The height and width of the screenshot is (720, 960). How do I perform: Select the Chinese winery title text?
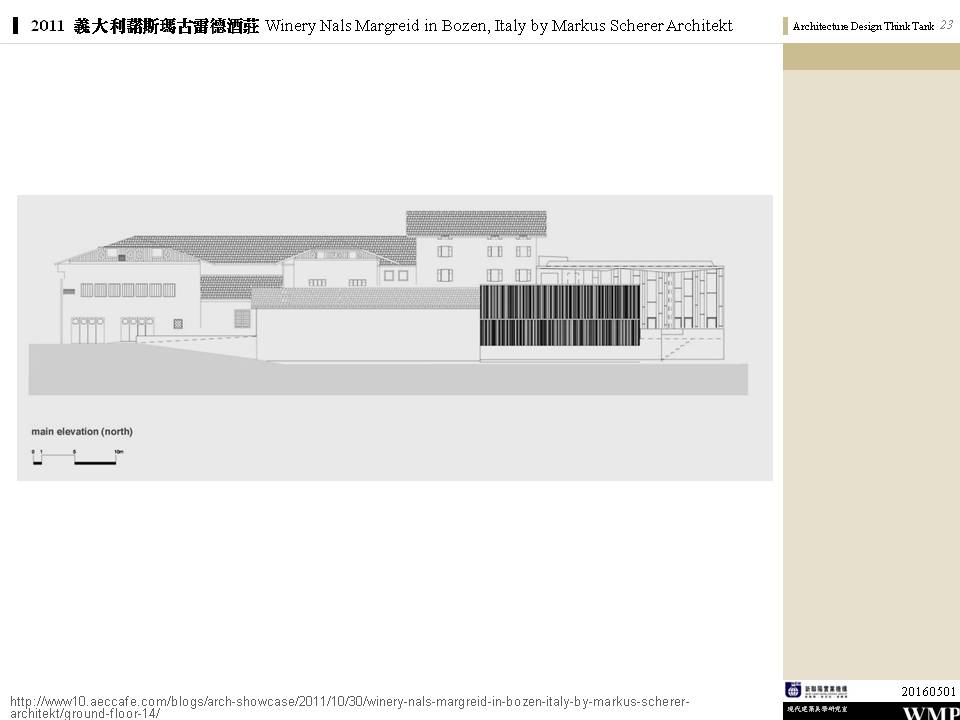pos(166,26)
